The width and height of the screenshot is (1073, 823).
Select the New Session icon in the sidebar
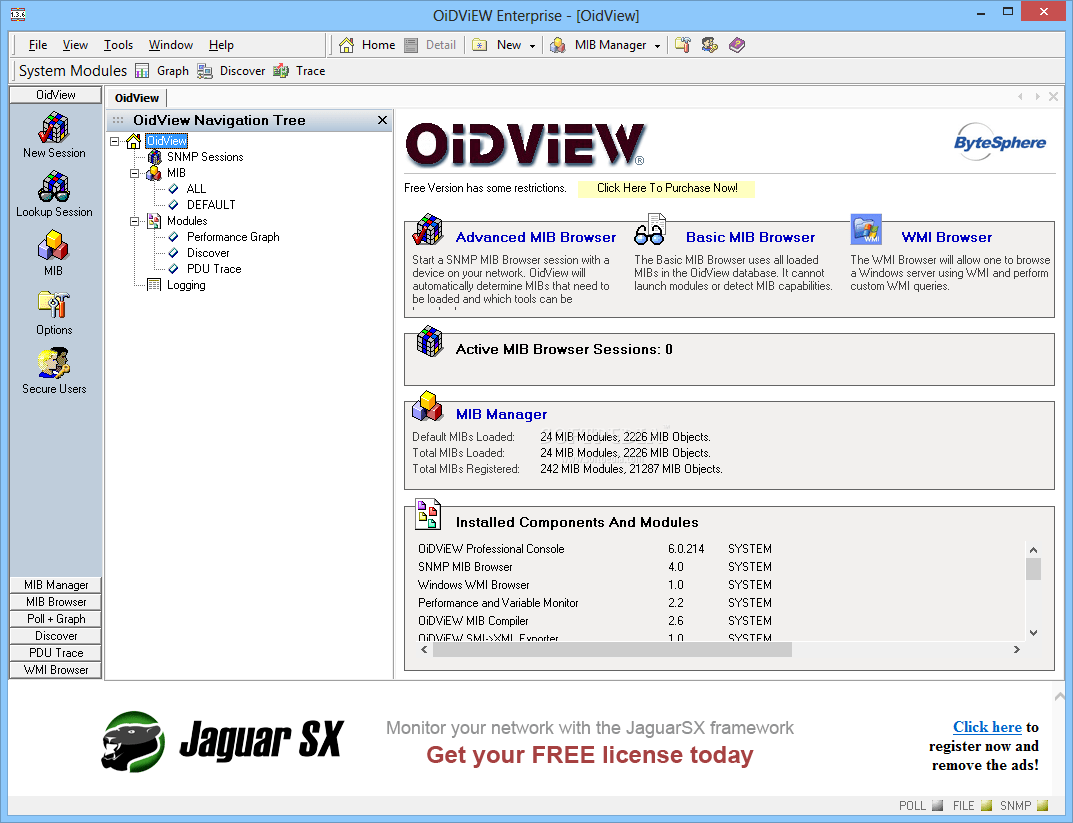pyautogui.click(x=53, y=133)
